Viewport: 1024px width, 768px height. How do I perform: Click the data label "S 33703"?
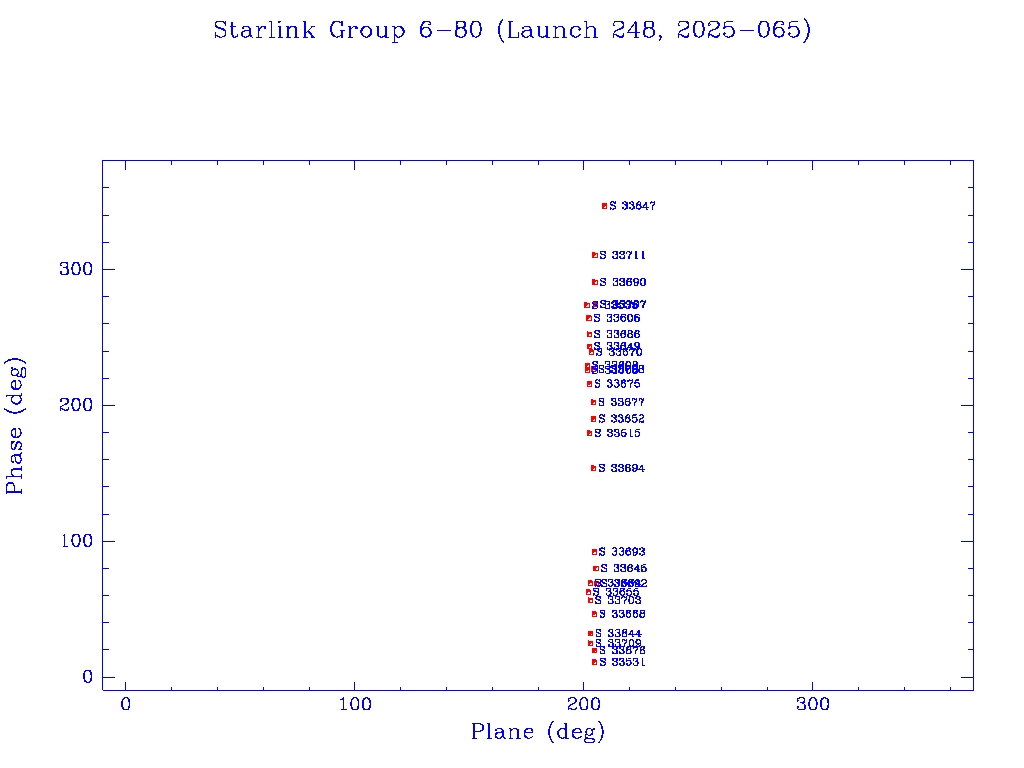point(618,600)
